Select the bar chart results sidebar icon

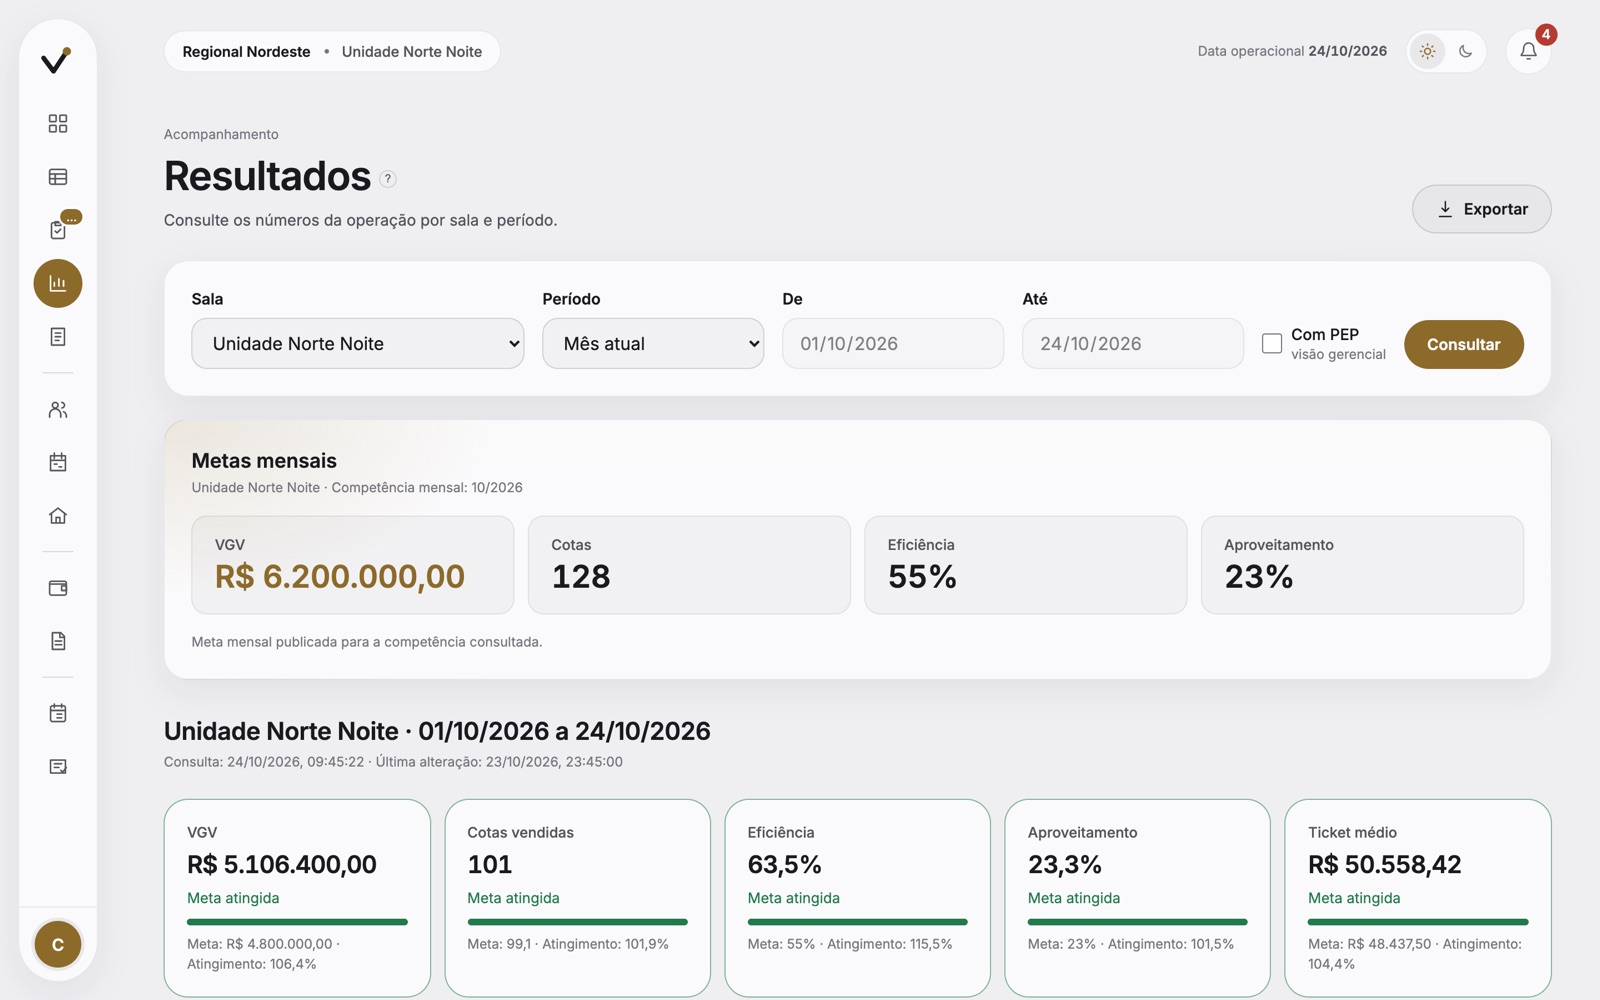pos(58,284)
